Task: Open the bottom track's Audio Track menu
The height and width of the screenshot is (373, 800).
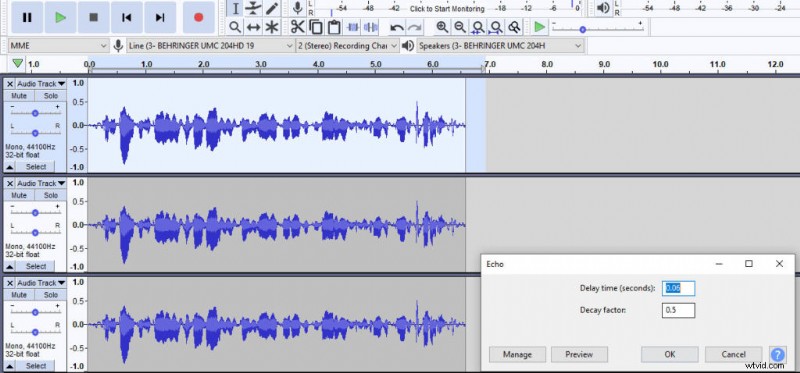Action: point(41,283)
